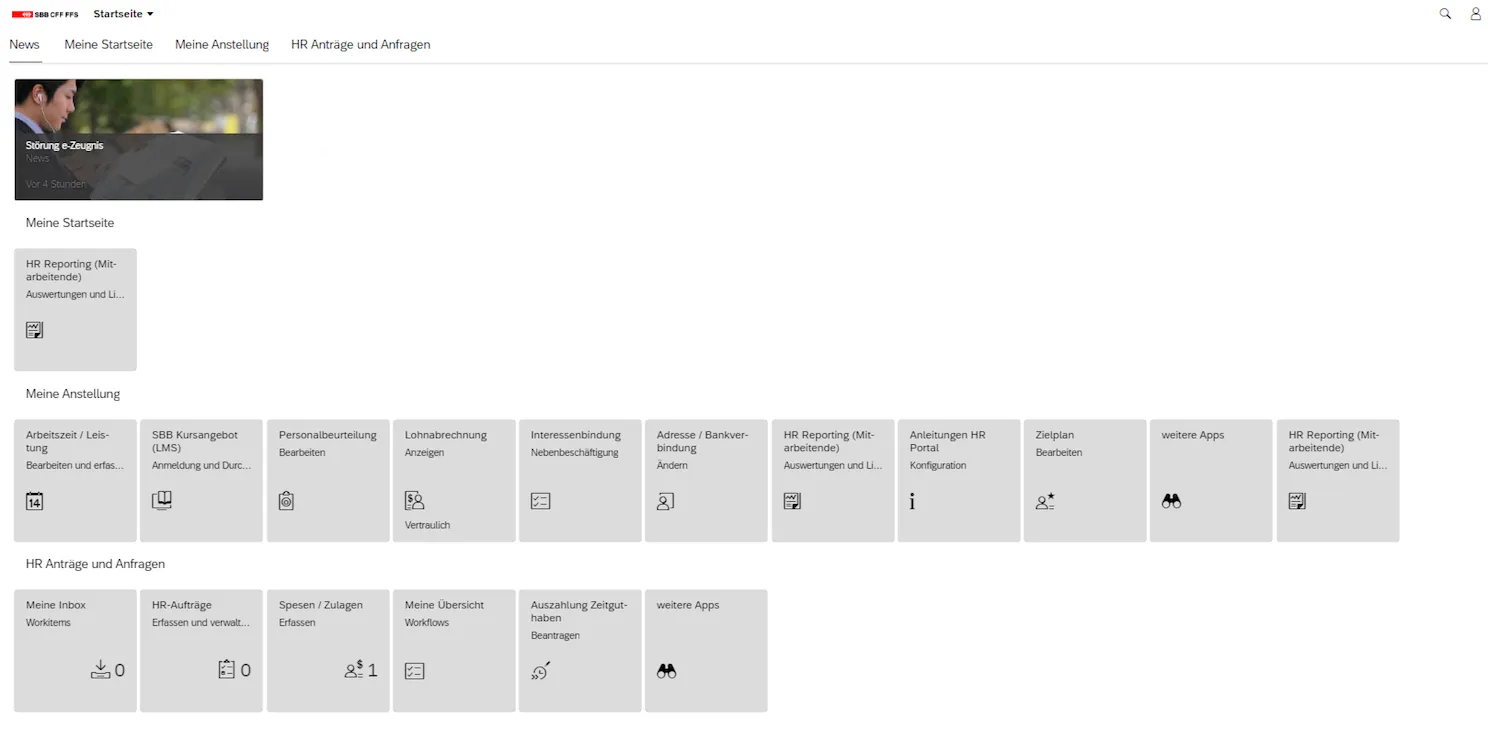Open the Interessenbindung tile
Image resolution: width=1500 pixels, height=729 pixels.
point(580,480)
